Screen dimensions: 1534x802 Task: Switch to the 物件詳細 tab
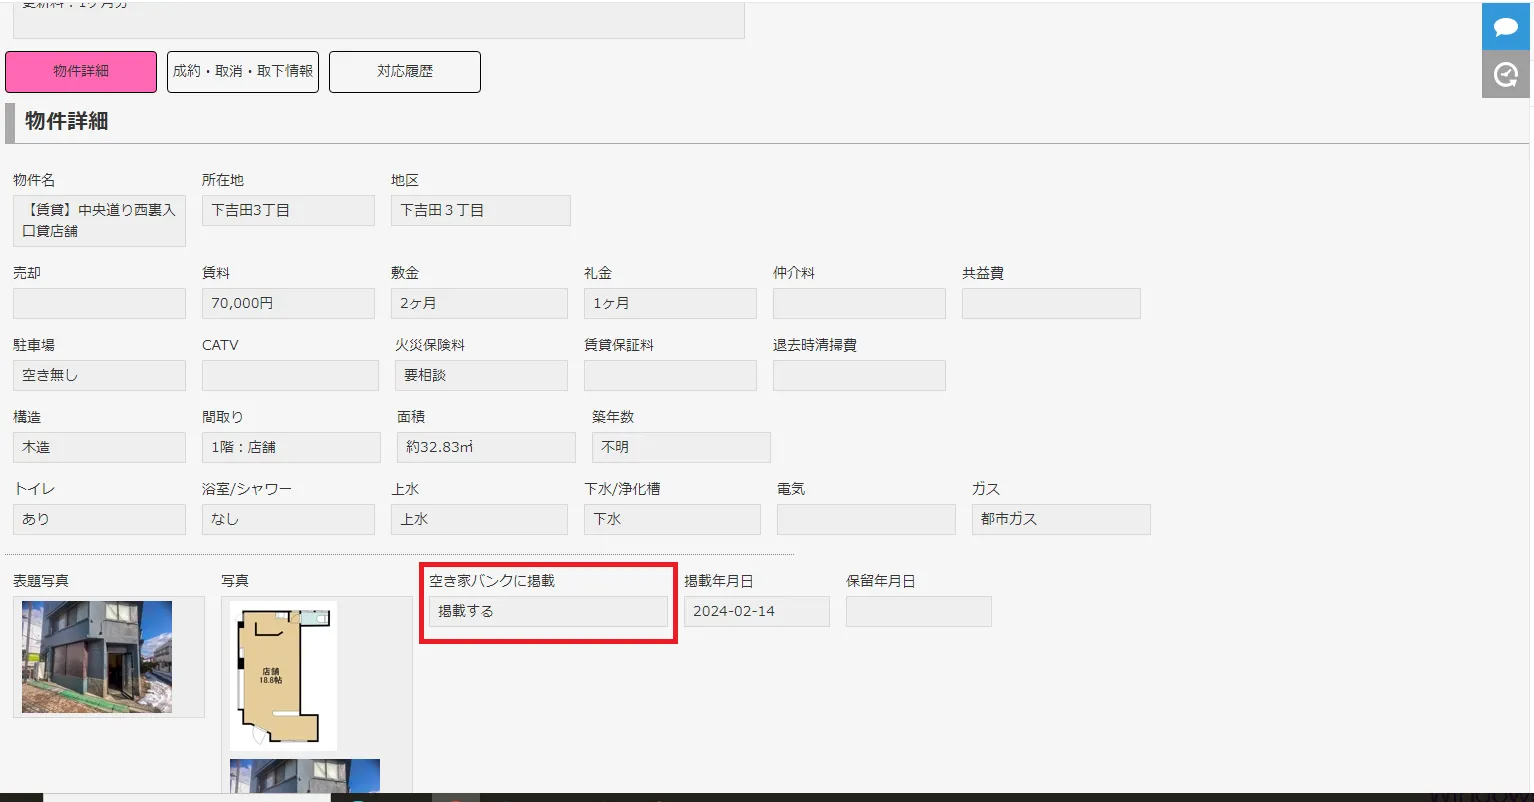pyautogui.click(x=81, y=72)
